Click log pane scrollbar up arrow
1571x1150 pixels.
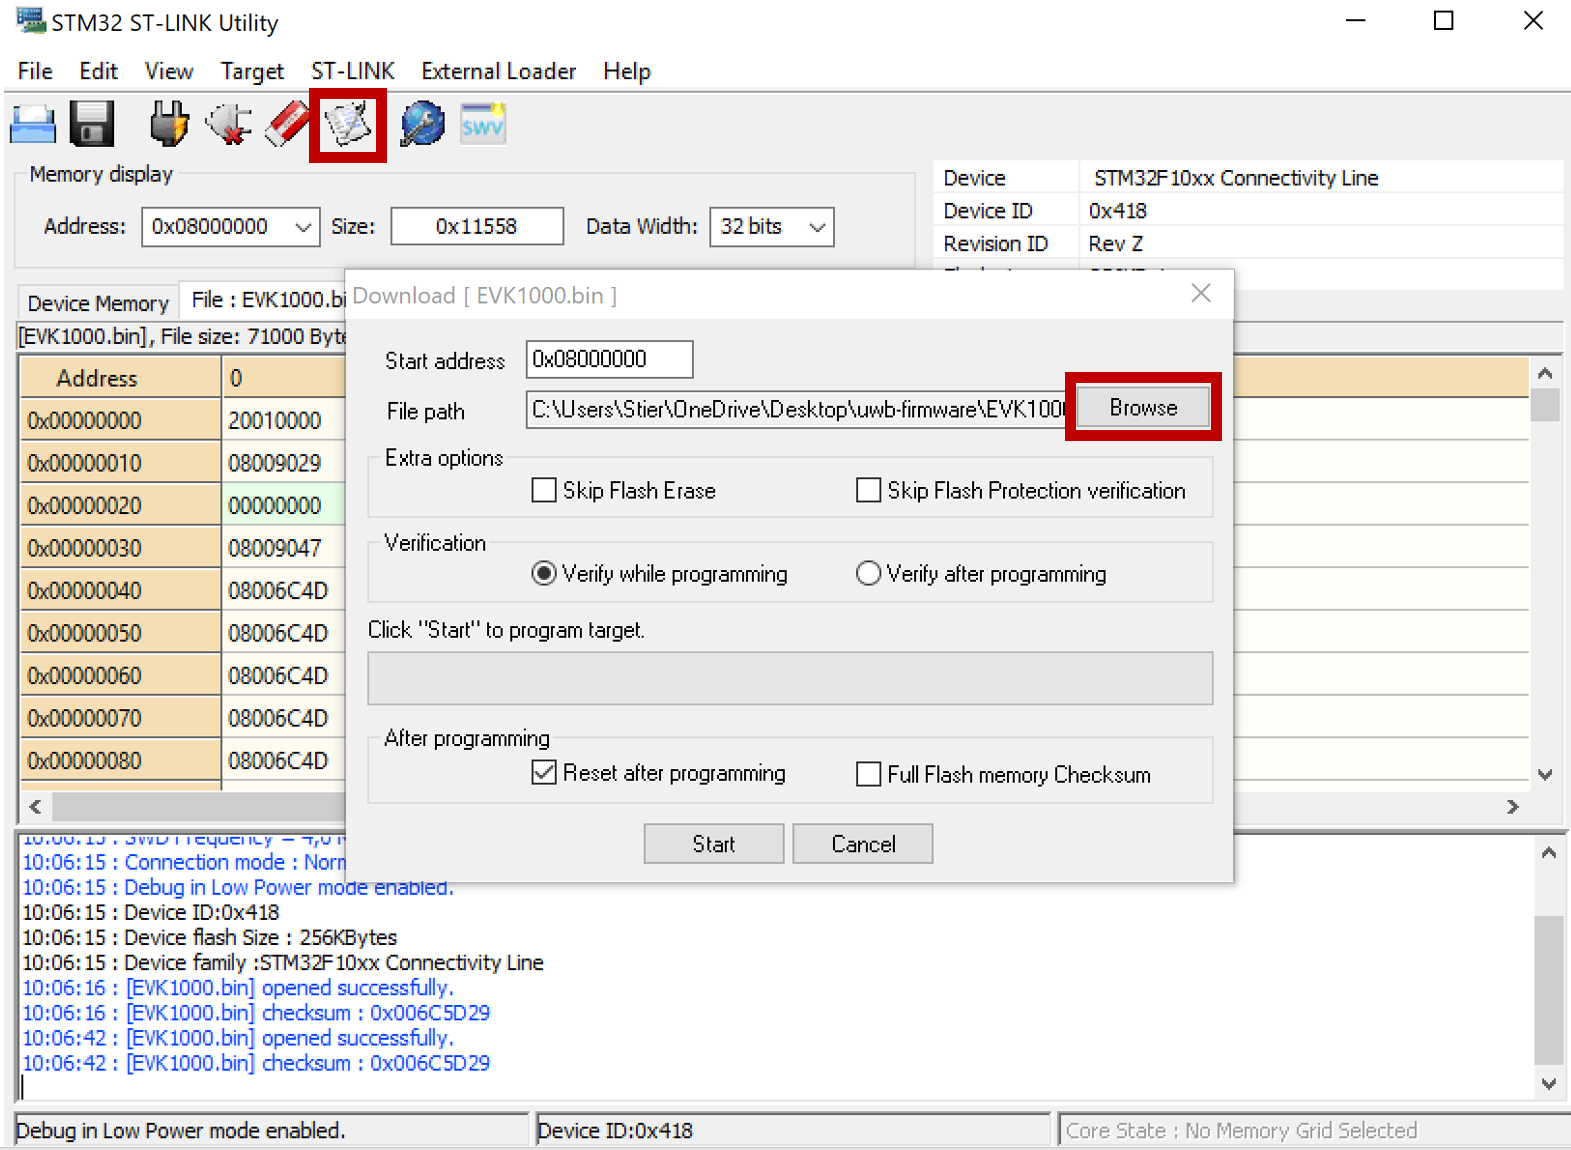(1549, 853)
